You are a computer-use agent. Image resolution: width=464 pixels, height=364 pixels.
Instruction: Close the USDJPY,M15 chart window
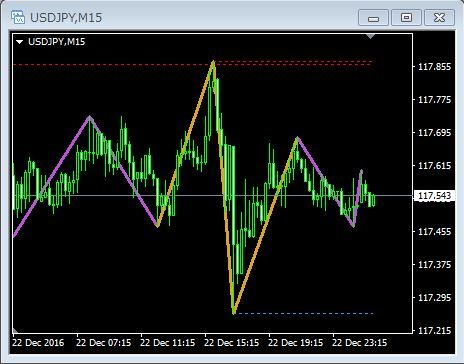(439, 18)
